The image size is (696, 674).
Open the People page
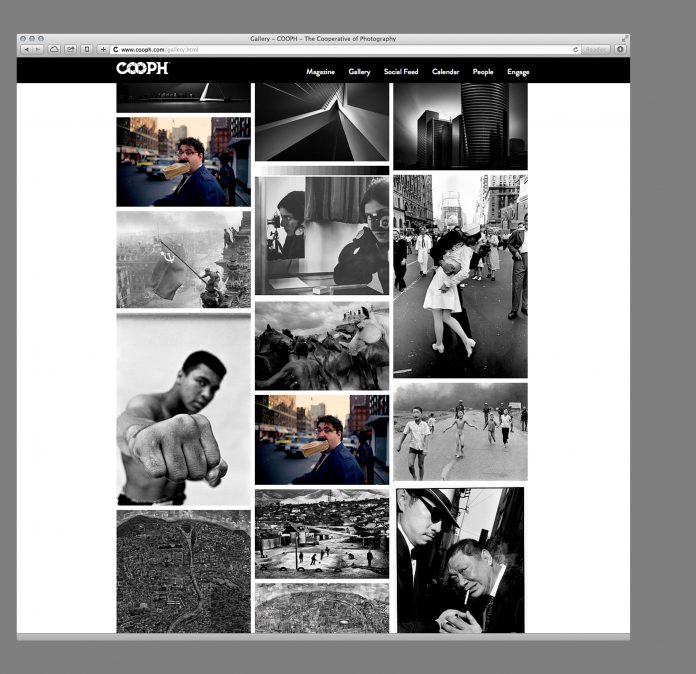(483, 72)
